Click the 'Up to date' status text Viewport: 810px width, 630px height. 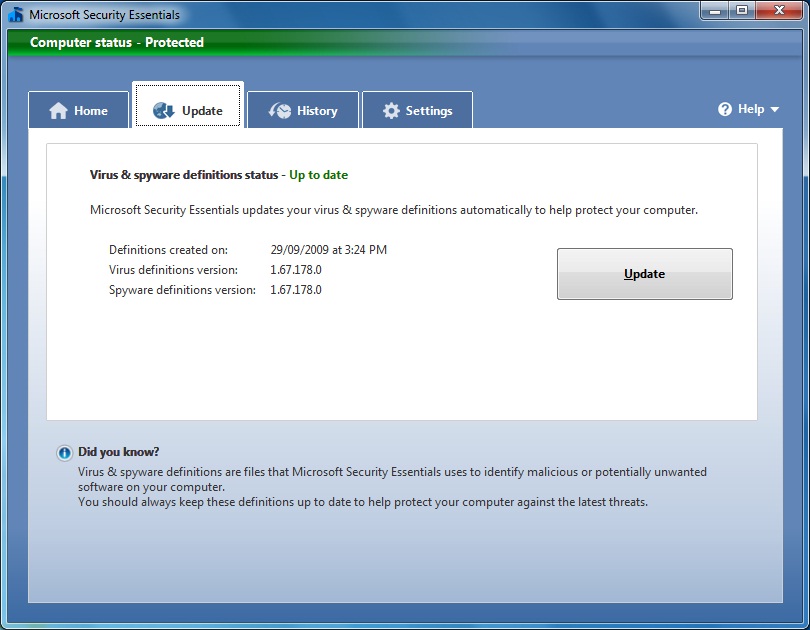318,175
